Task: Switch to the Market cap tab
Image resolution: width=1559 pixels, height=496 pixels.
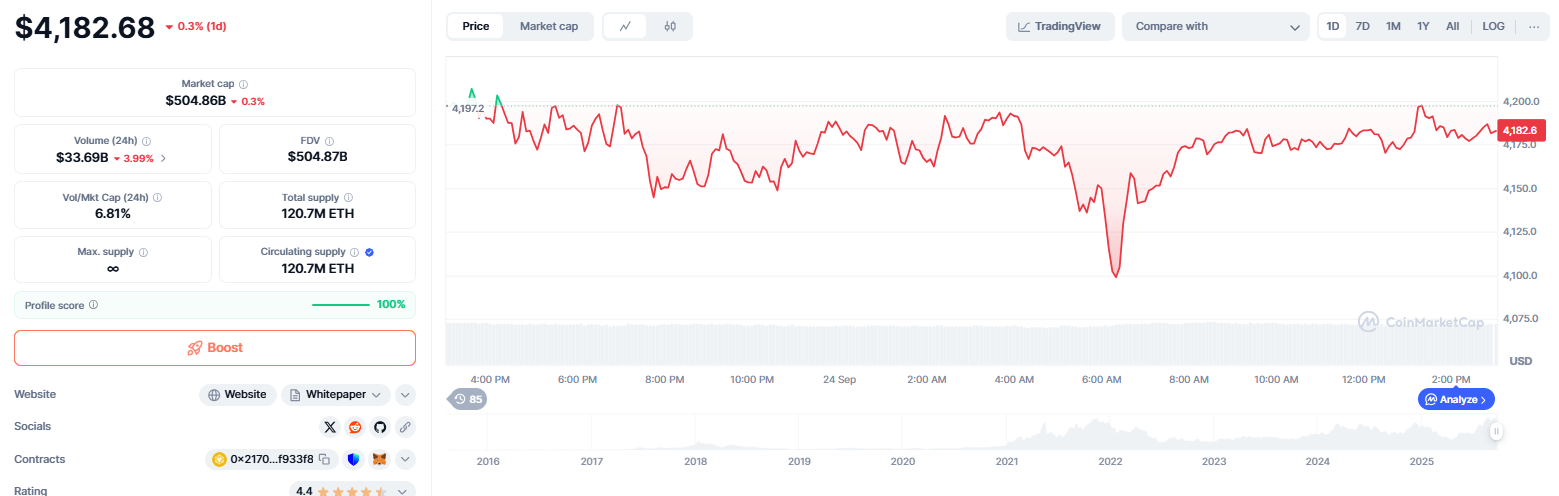Action: (549, 26)
